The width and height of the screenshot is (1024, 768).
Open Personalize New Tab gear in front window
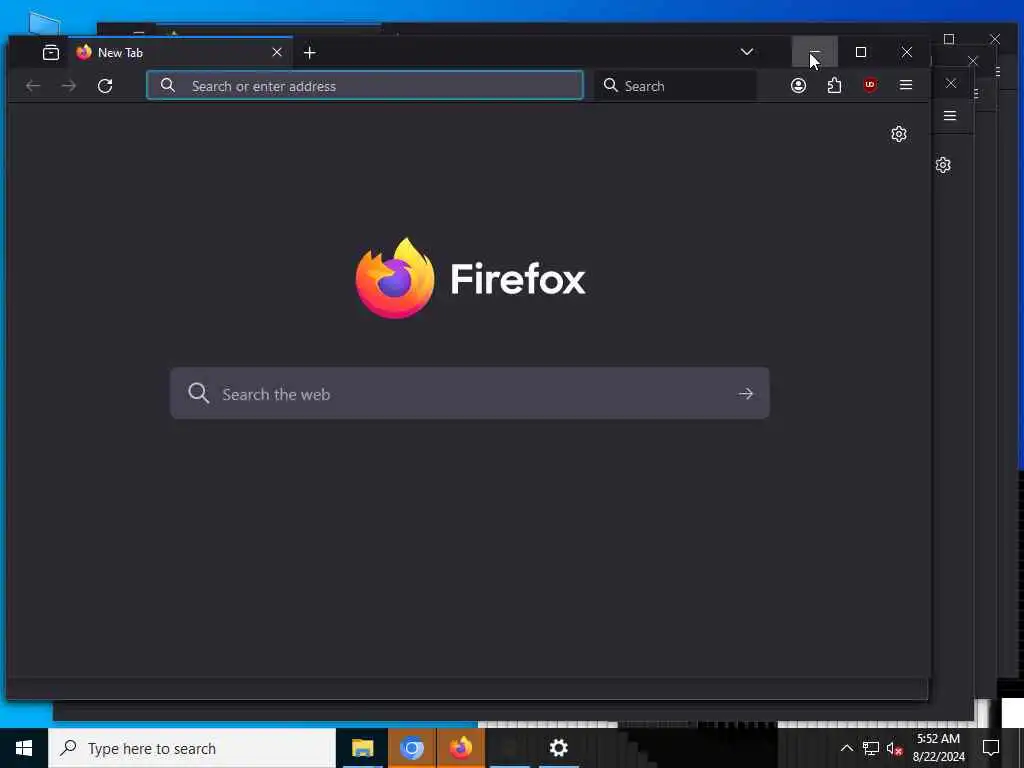pyautogui.click(x=899, y=134)
